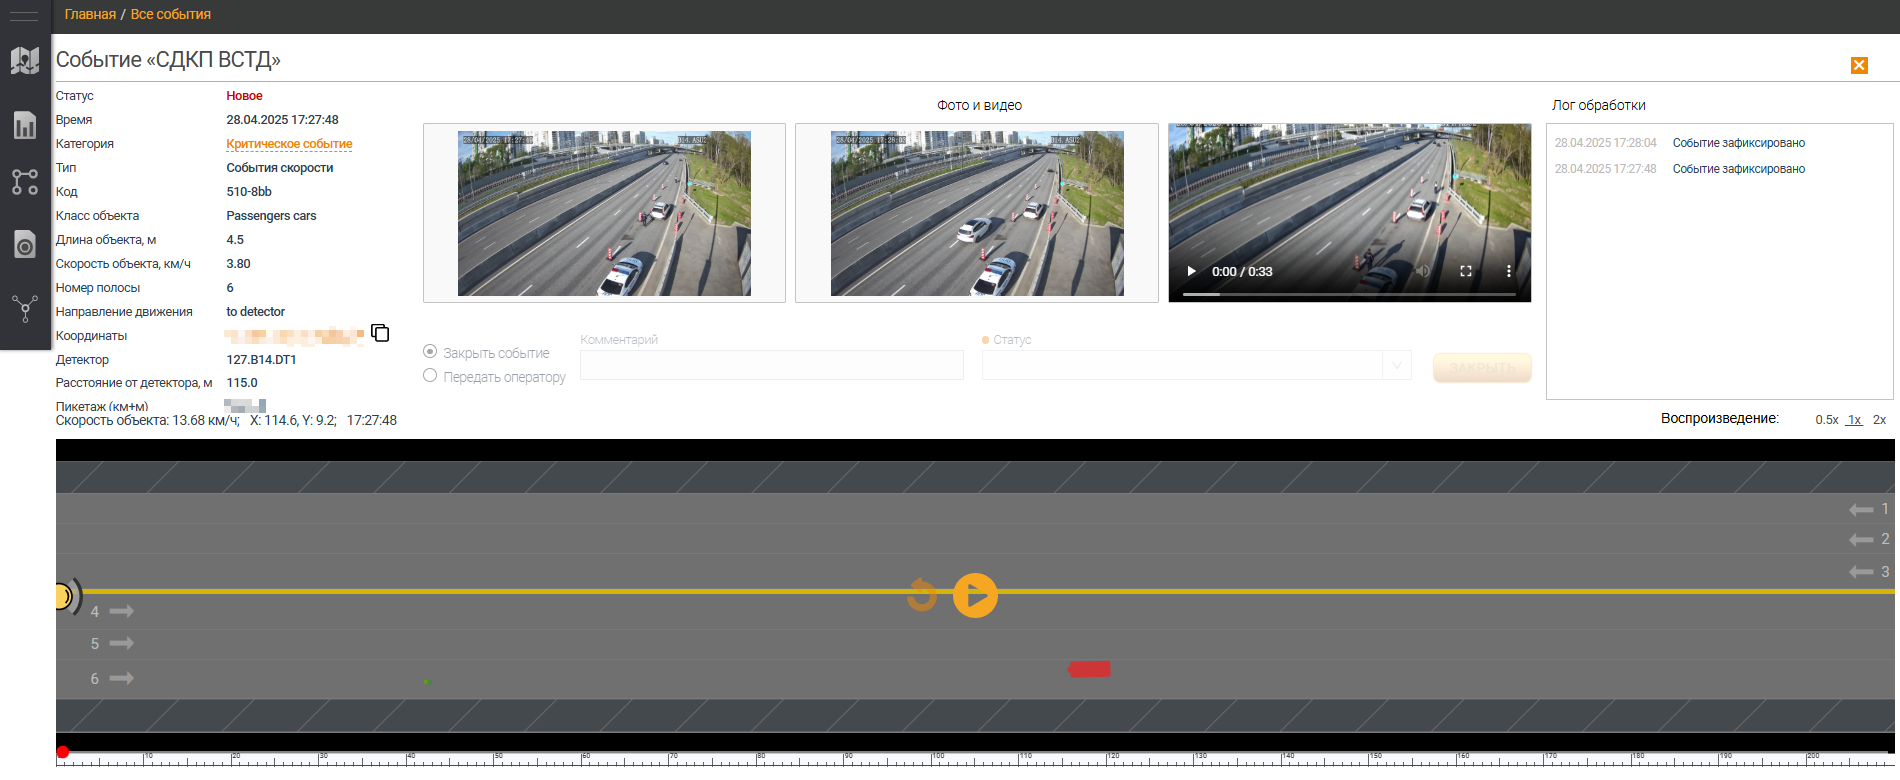Copy the coordinates to clipboard
The image size is (1900, 780).
pyautogui.click(x=380, y=333)
